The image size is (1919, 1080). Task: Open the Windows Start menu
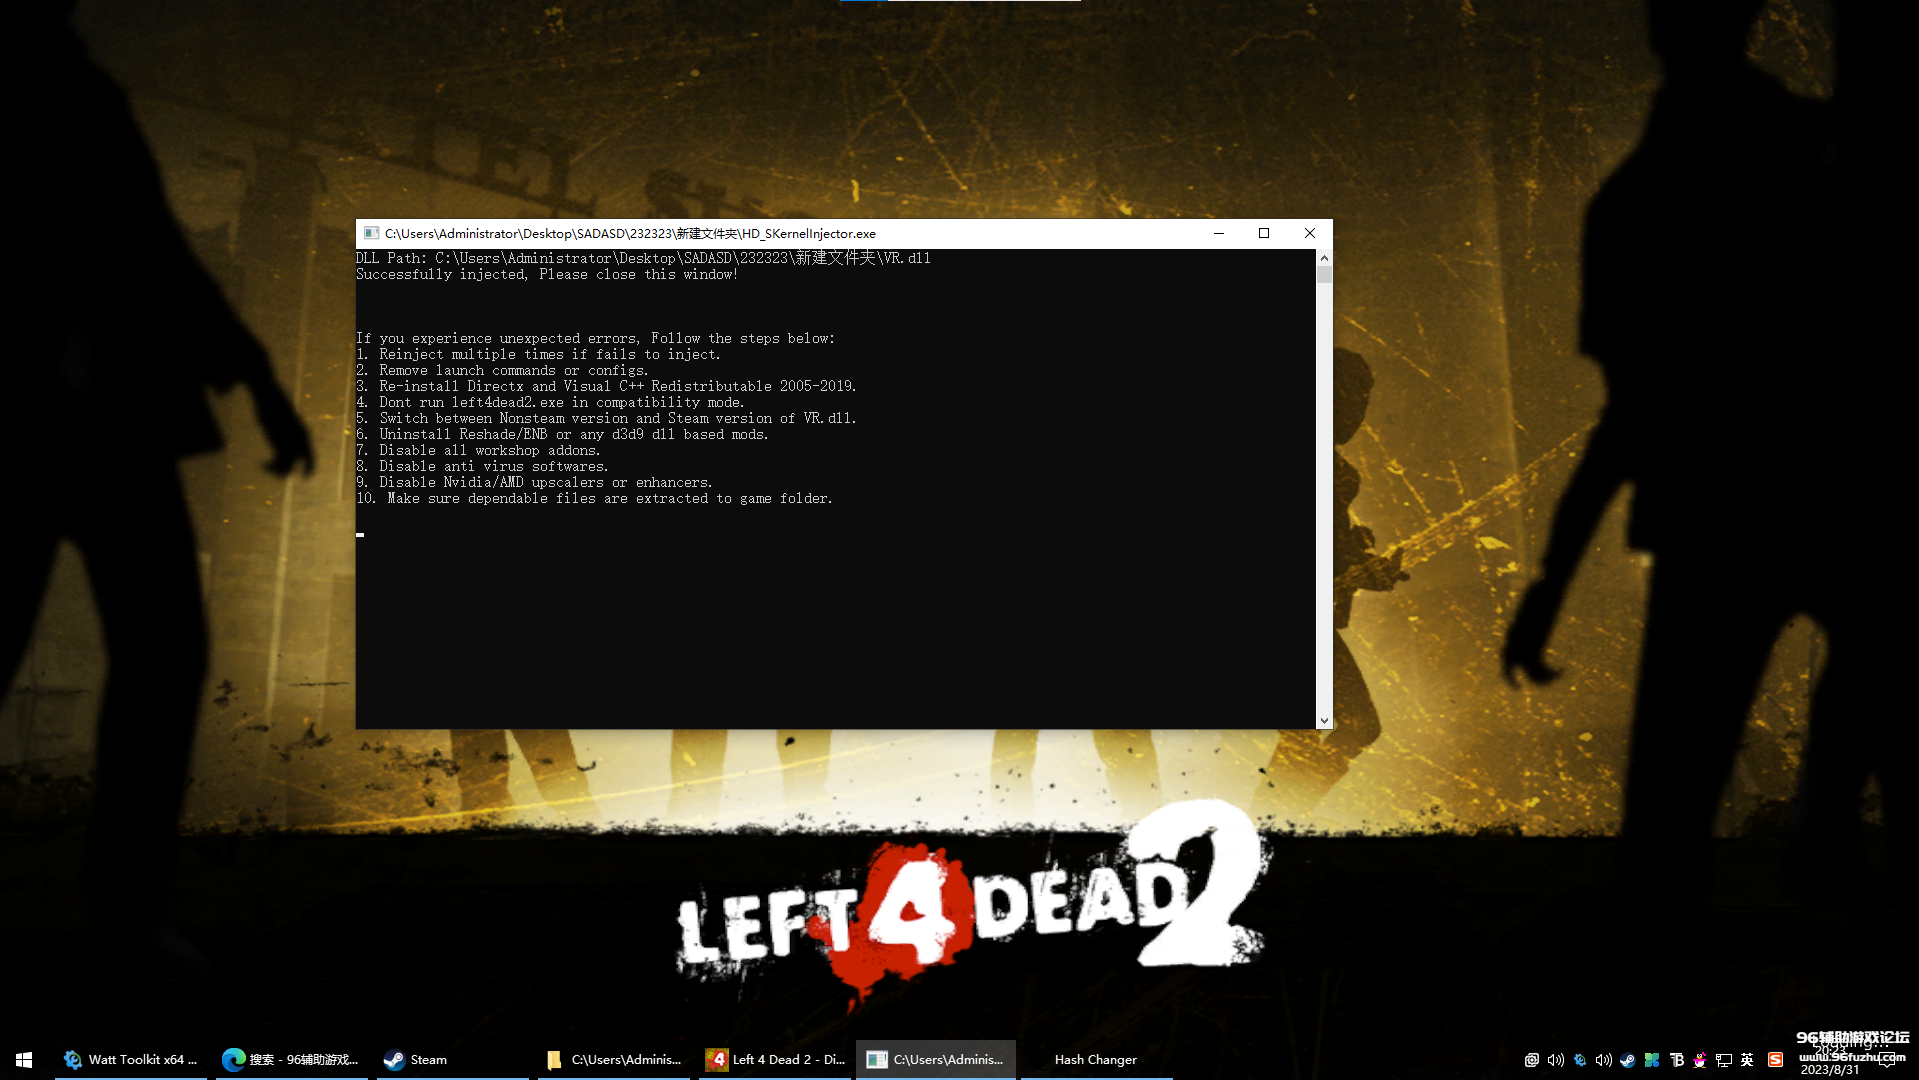click(24, 1059)
